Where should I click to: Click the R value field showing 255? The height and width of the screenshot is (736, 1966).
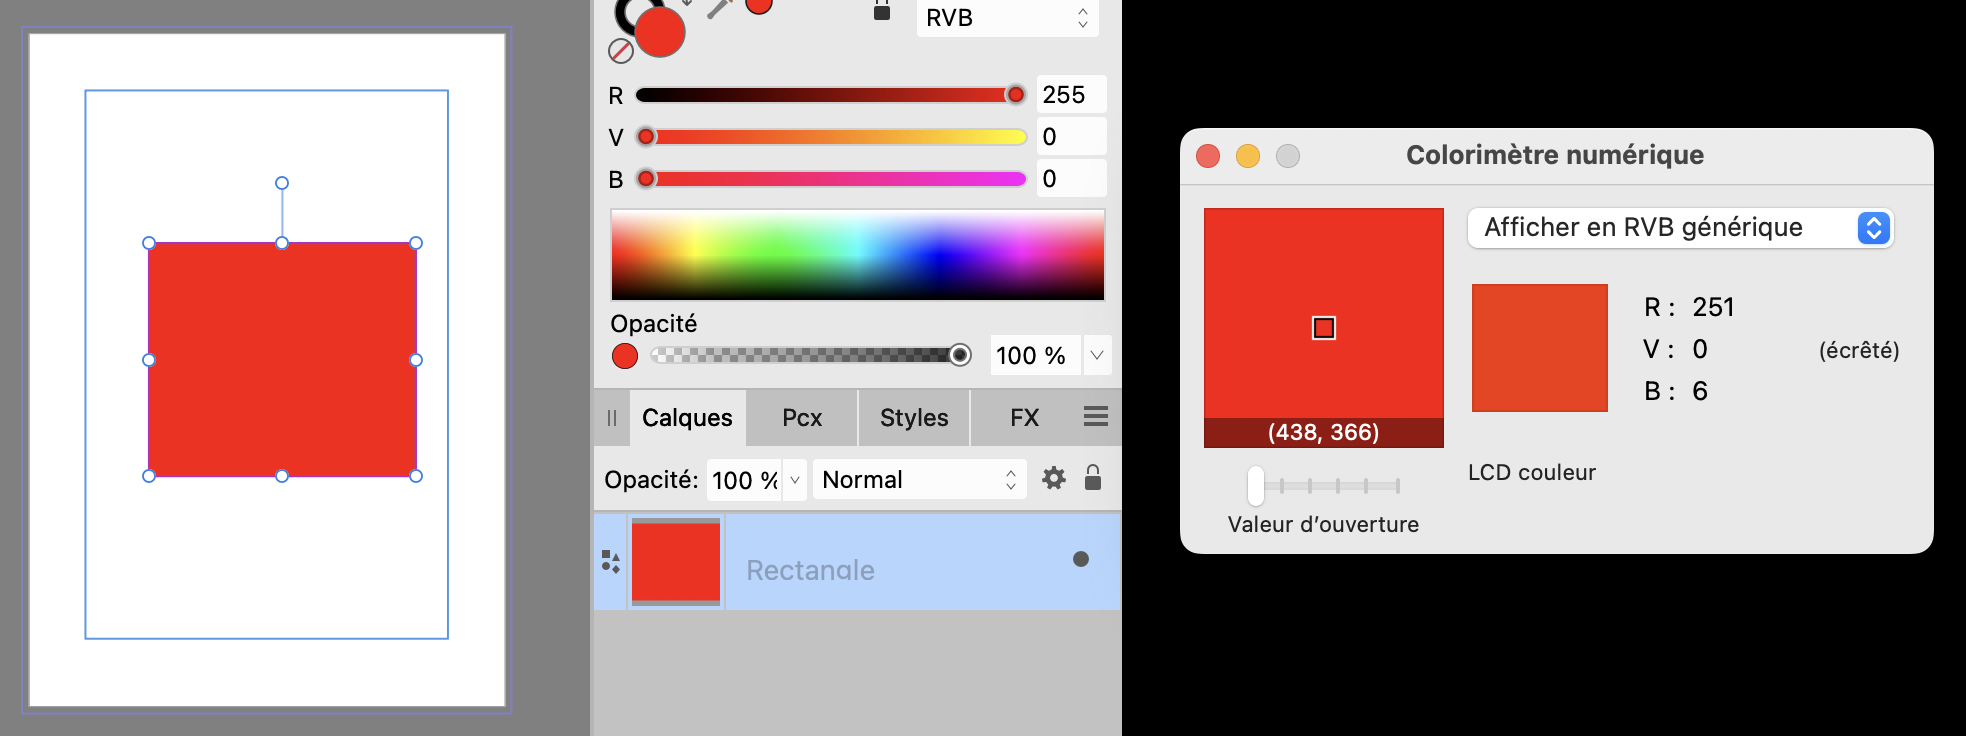coord(1070,95)
